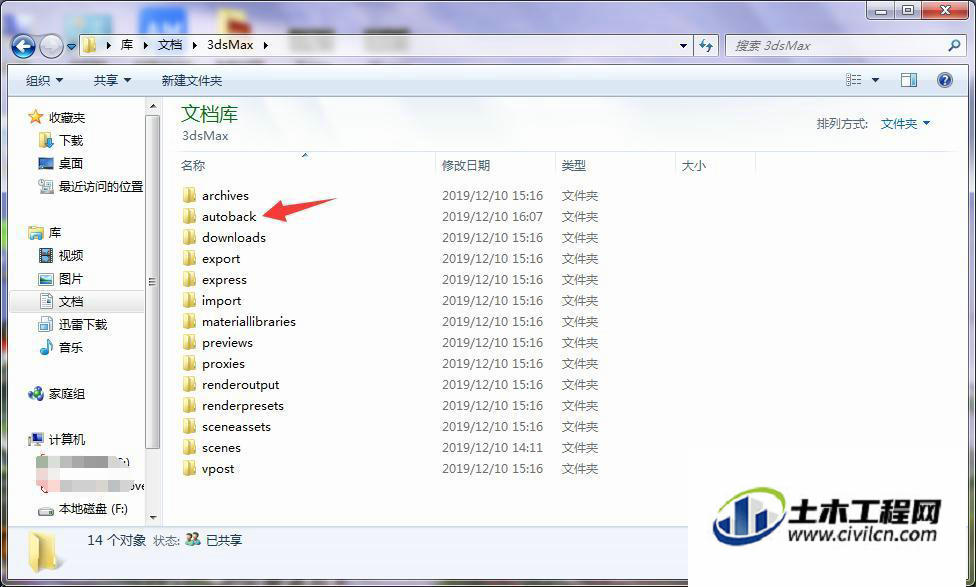Sort by the 修改日期 column header
The height and width of the screenshot is (587, 976).
tap(466, 166)
